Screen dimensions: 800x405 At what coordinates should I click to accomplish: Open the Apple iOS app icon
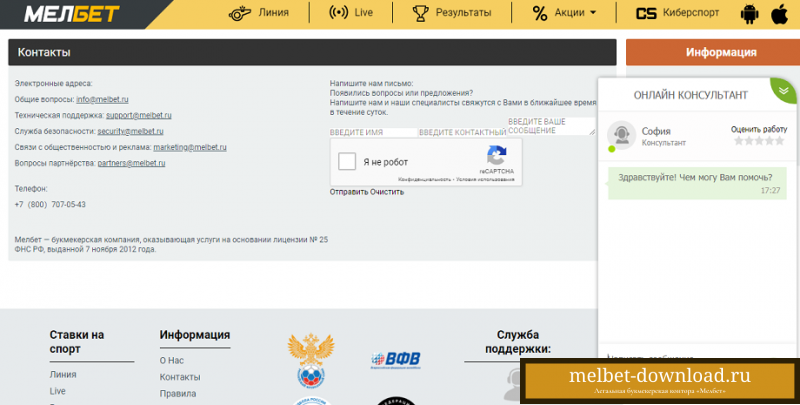[779, 14]
